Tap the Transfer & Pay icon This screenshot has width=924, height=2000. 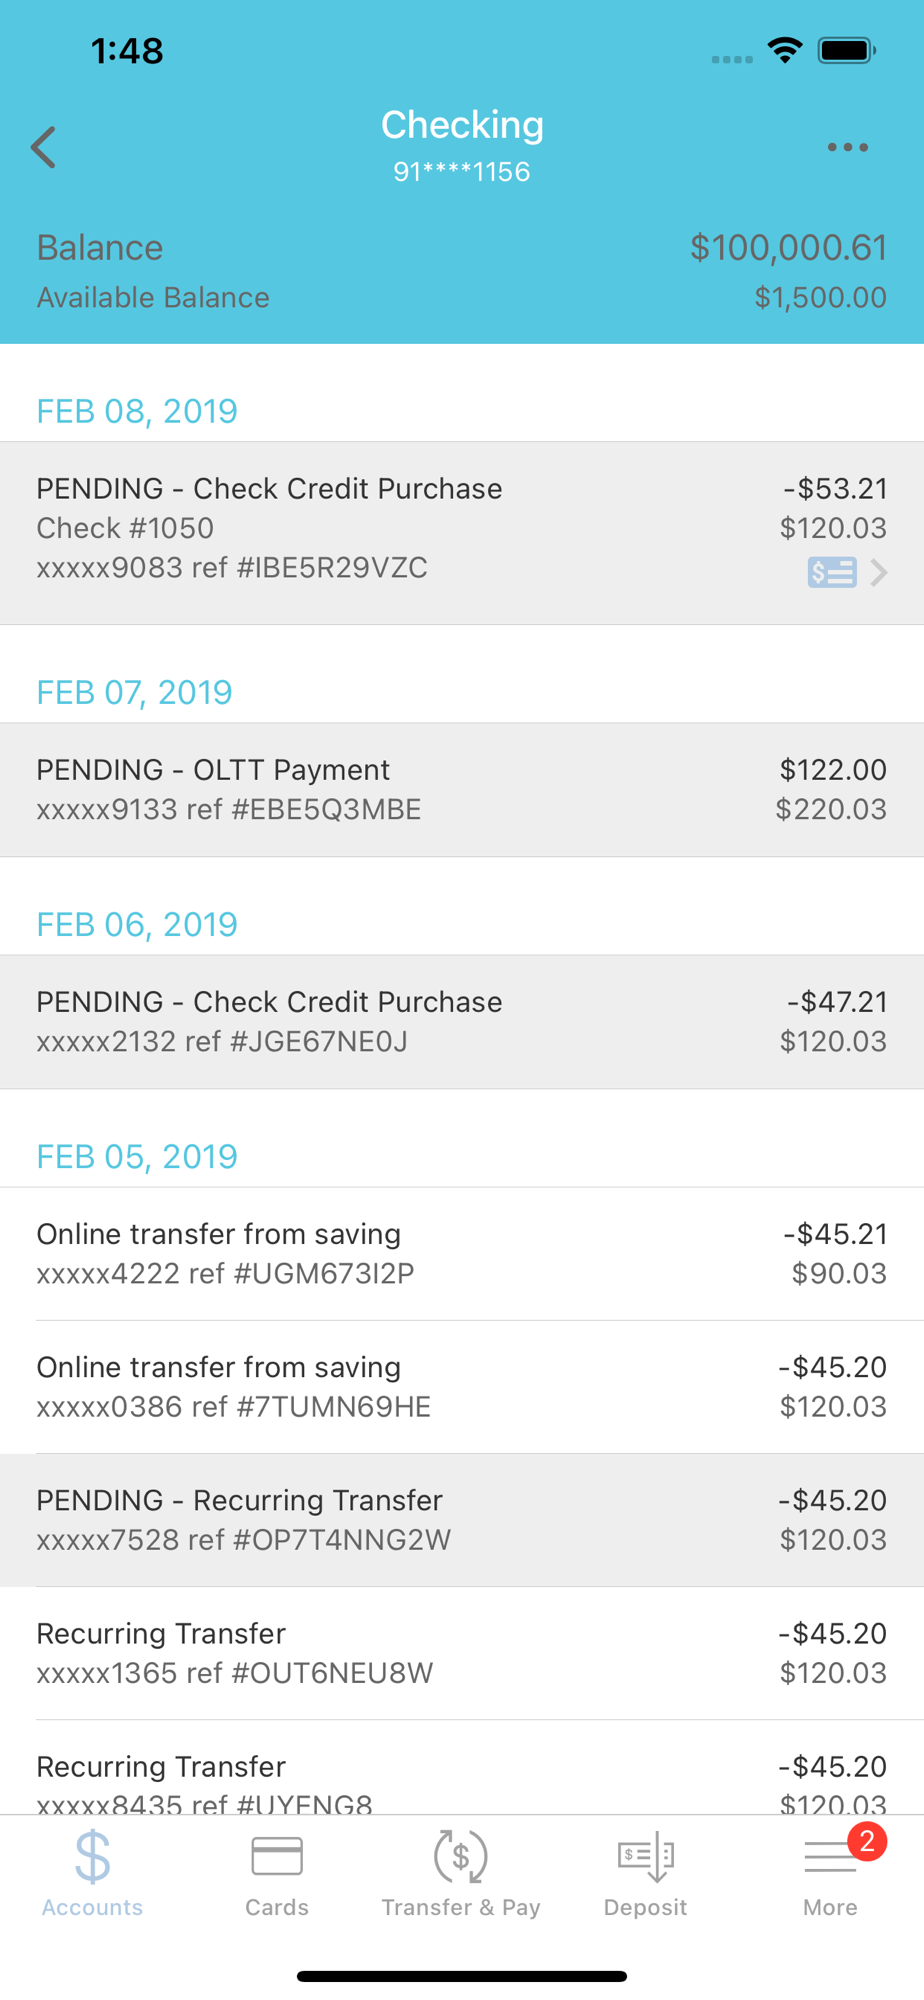coord(461,1857)
